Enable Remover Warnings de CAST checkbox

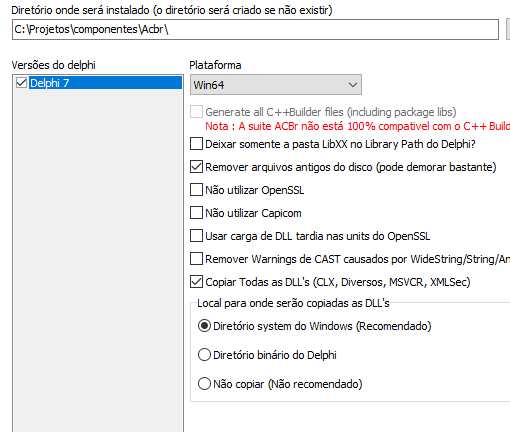pos(196,259)
